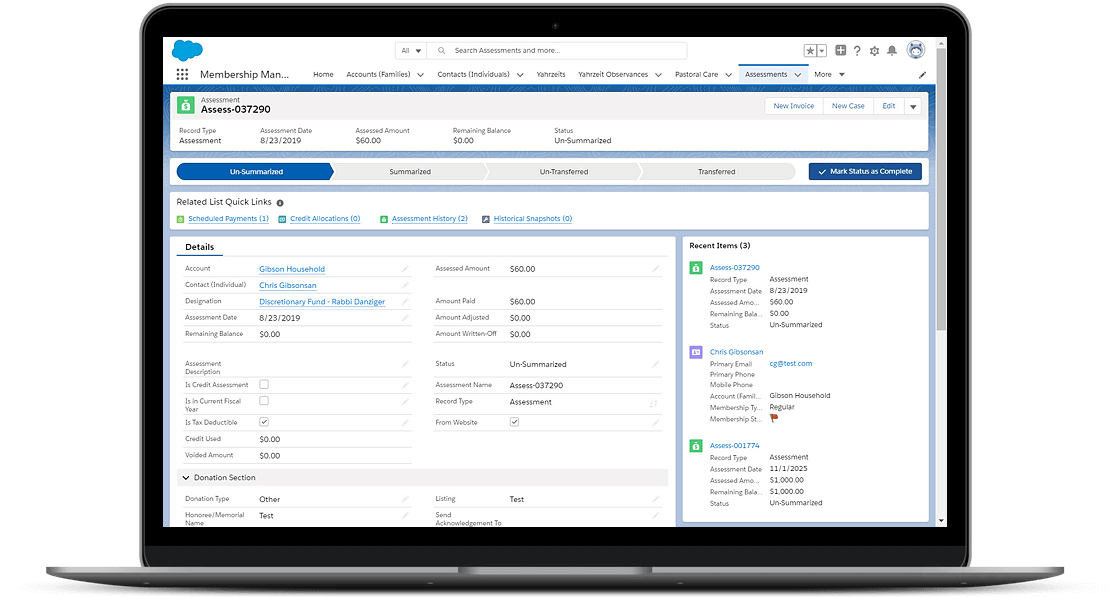Select the Transferred path stage
The height and width of the screenshot is (598, 1111).
(x=716, y=171)
